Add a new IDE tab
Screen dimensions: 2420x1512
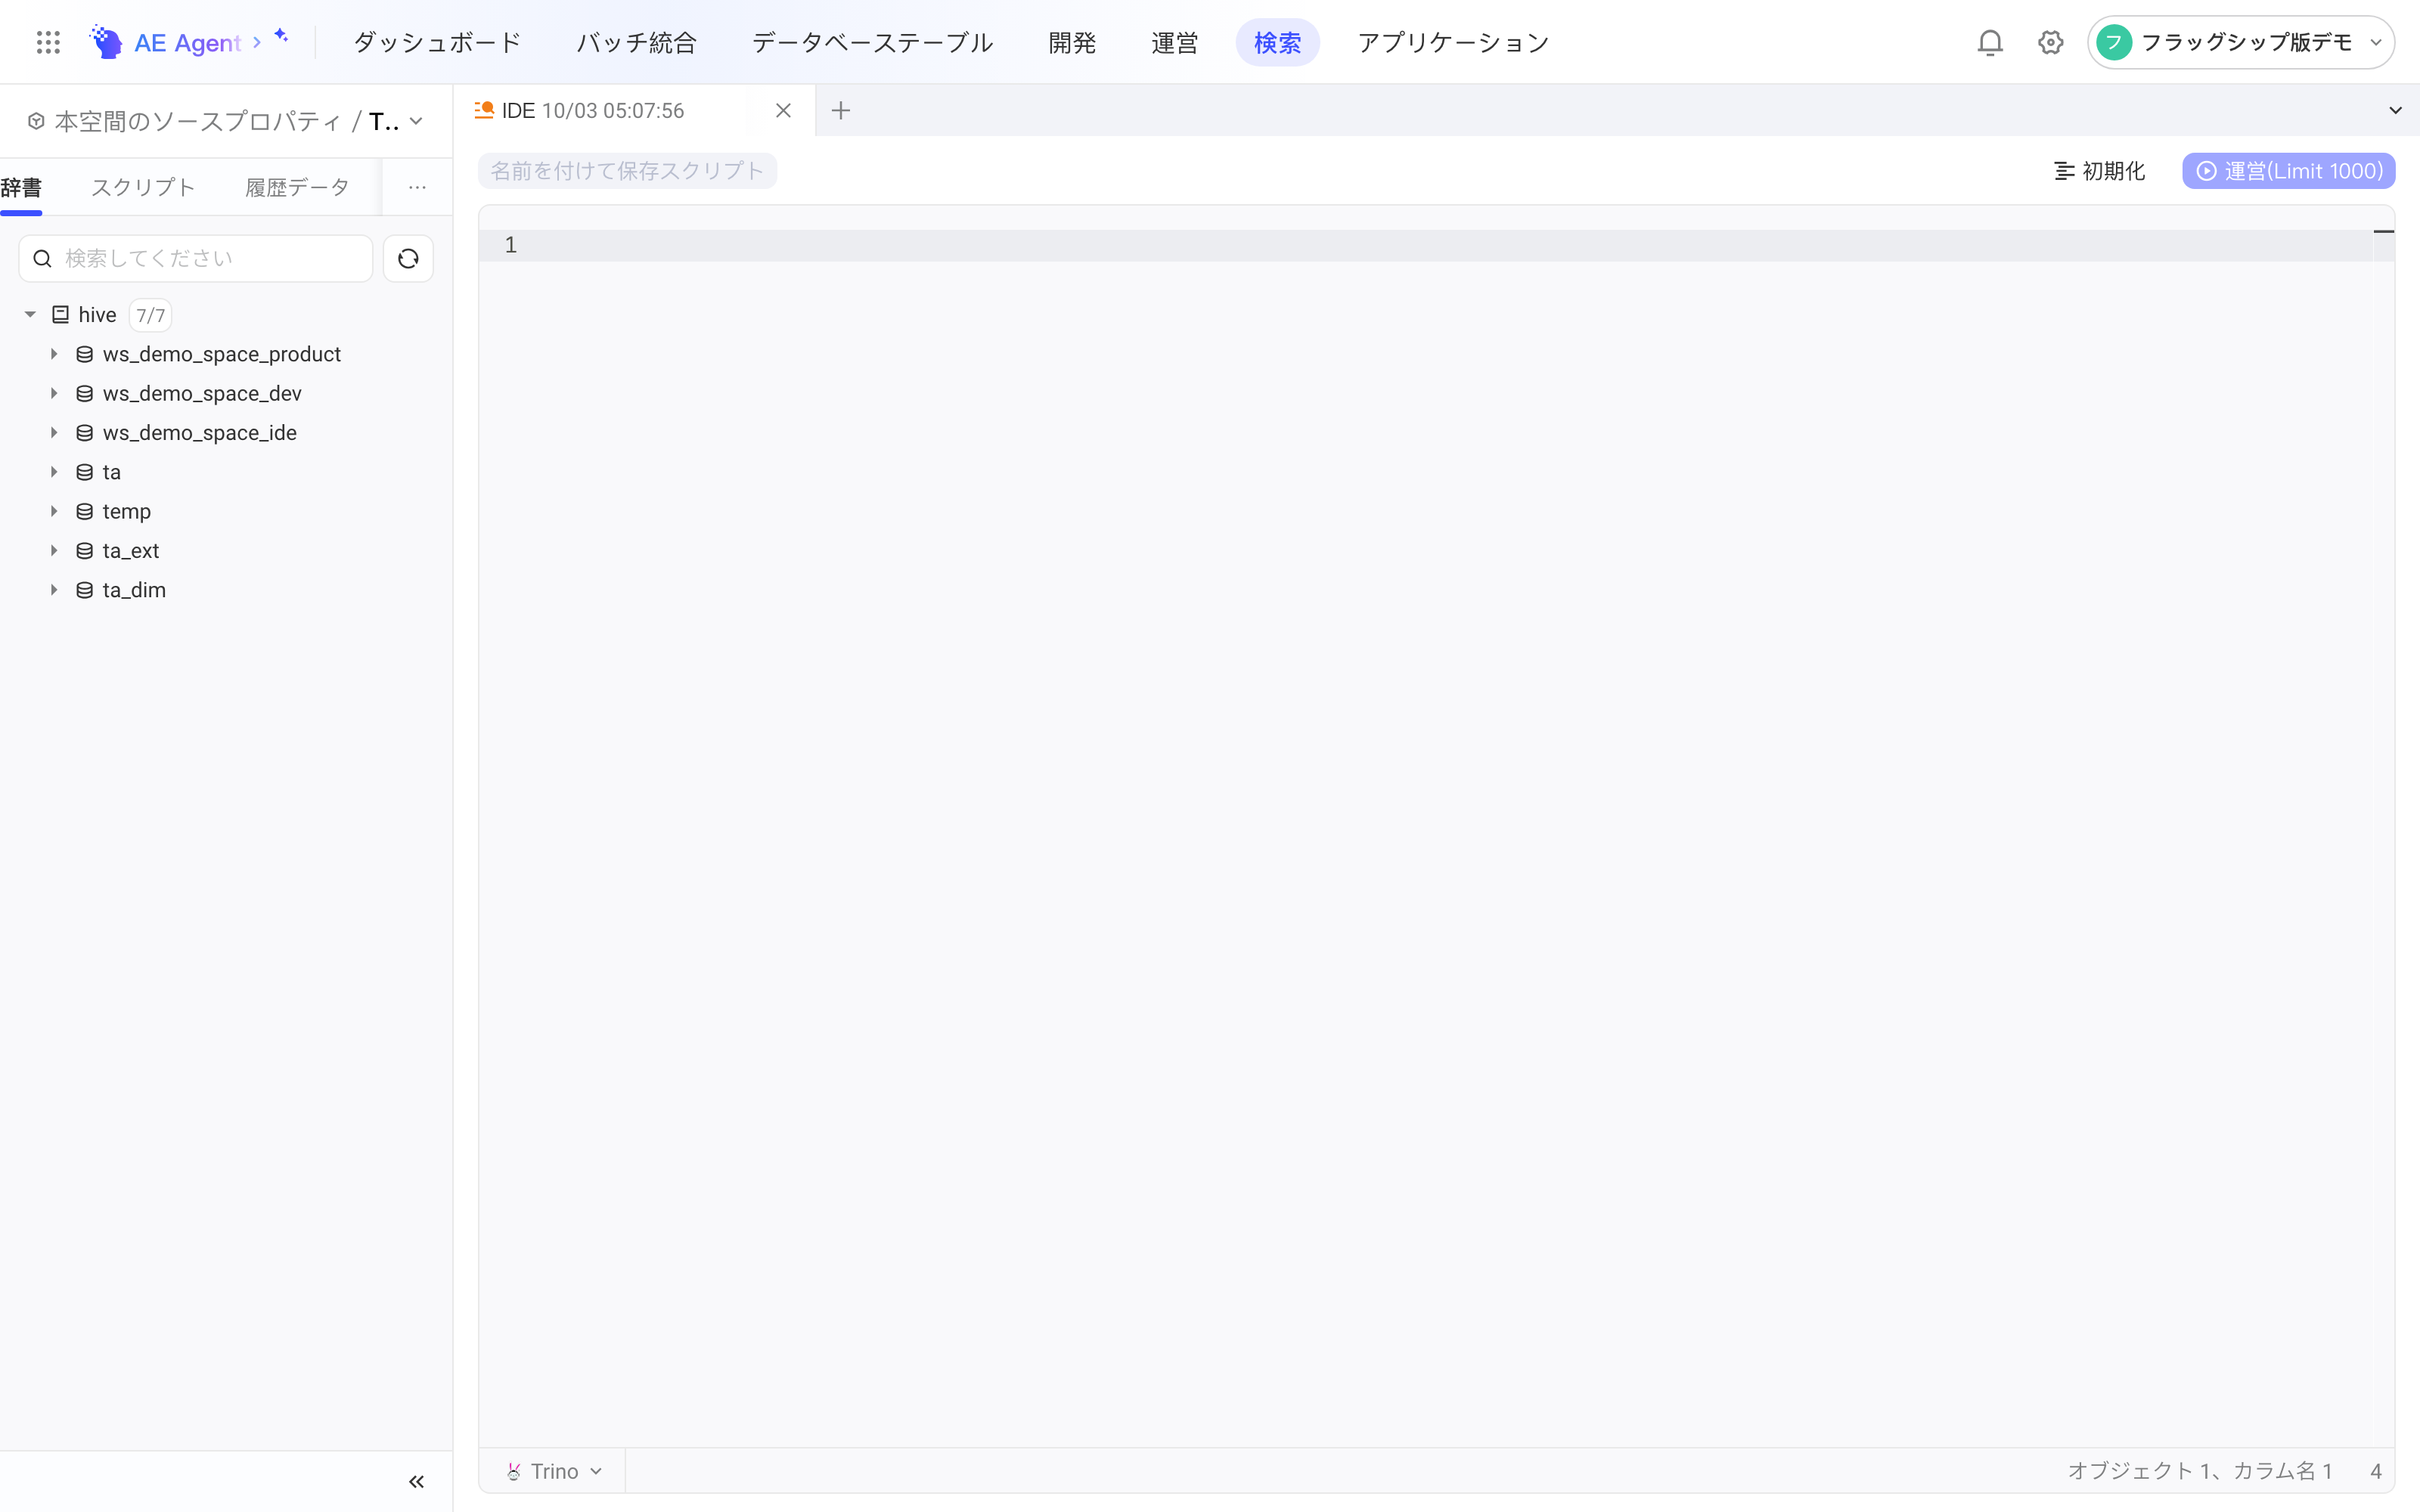click(x=841, y=110)
